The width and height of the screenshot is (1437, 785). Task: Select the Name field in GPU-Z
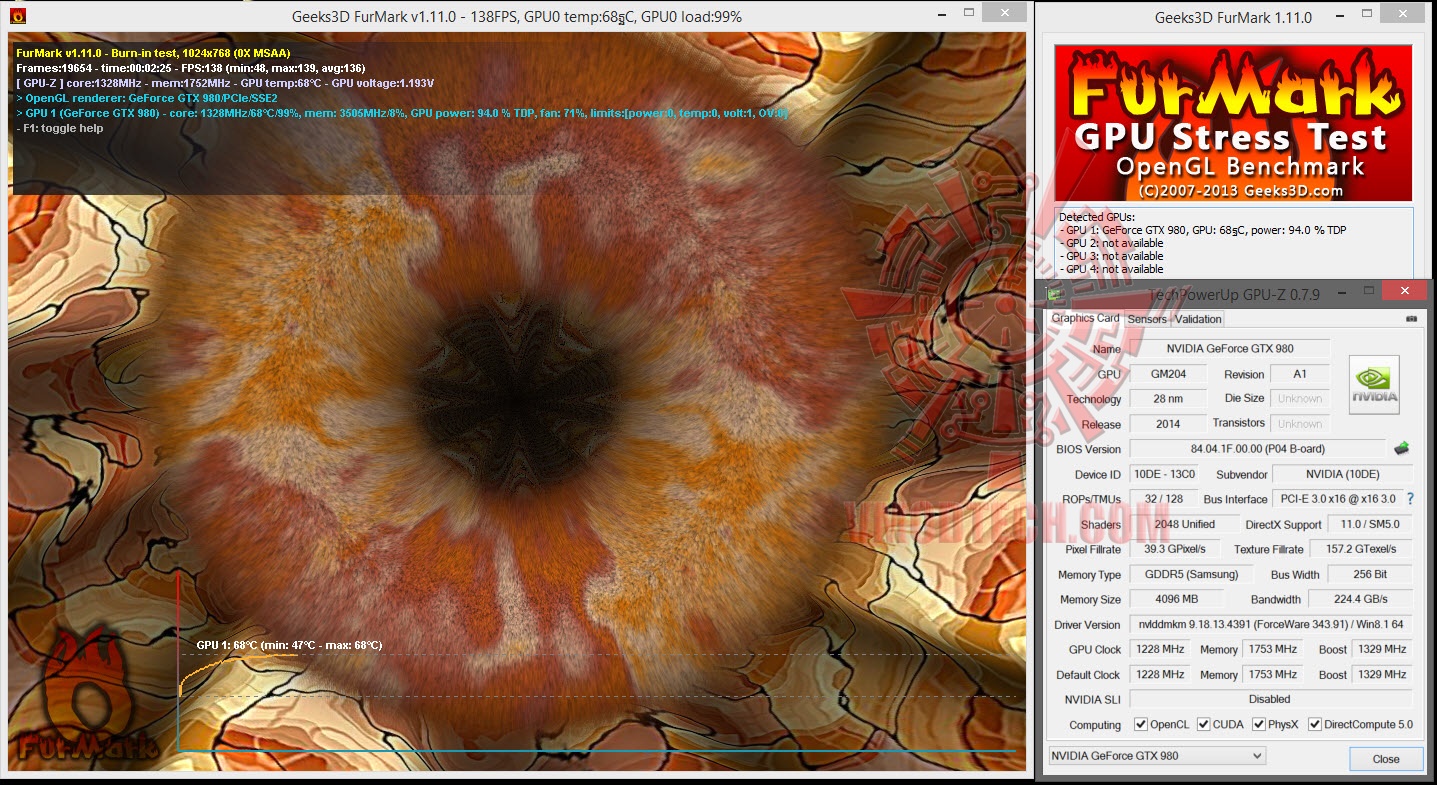(1229, 348)
